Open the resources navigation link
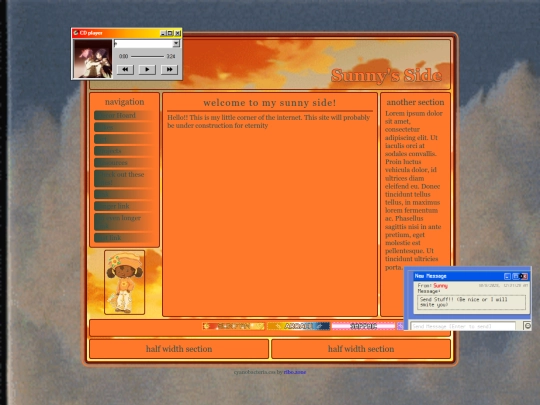 (x=124, y=163)
